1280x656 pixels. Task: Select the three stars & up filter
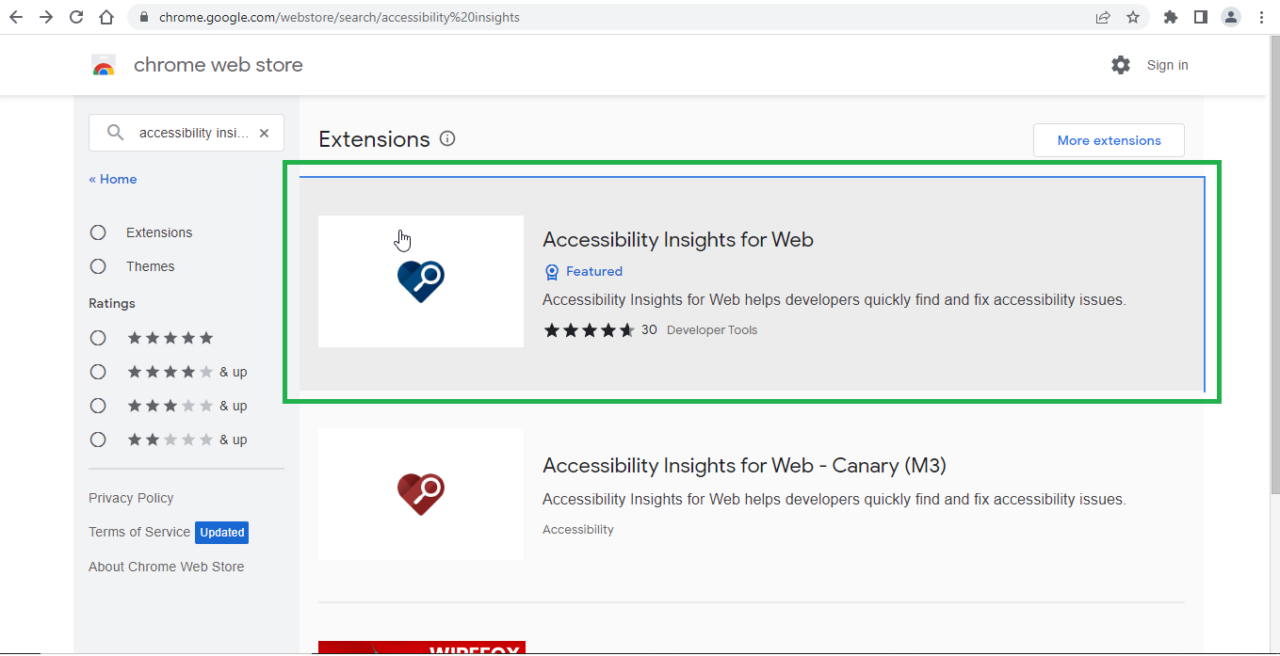(98, 406)
